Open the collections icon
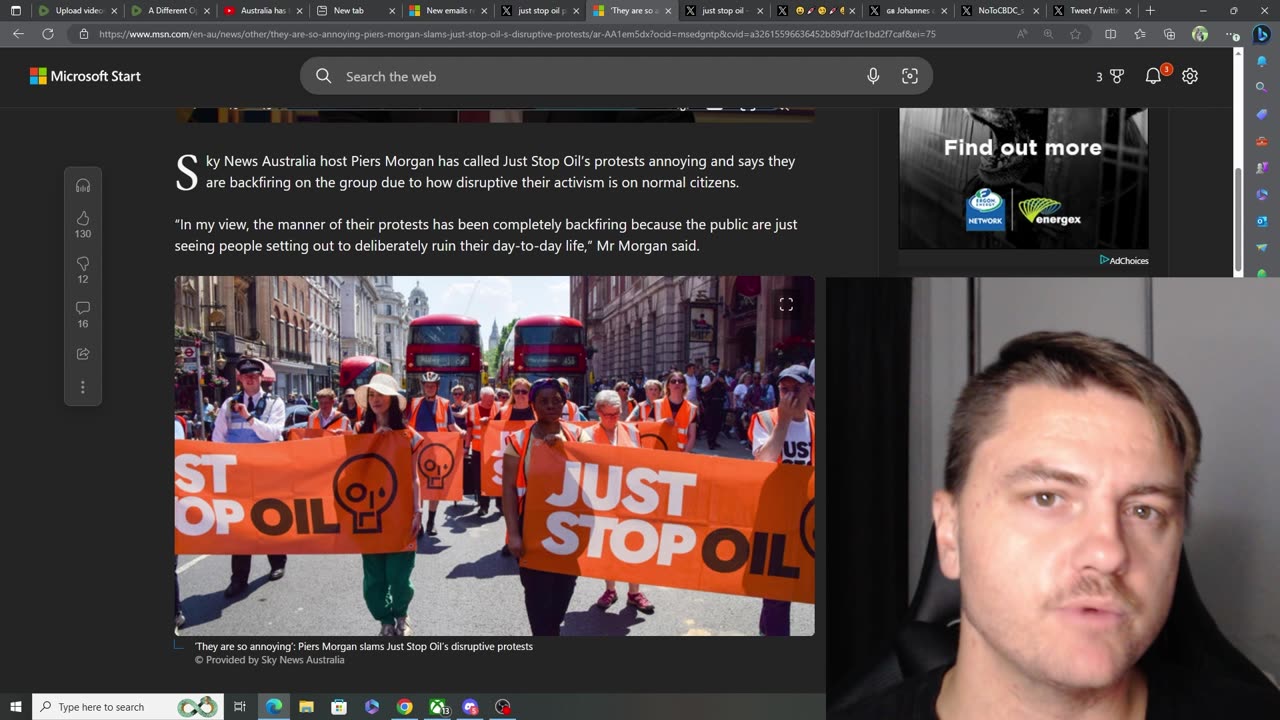1280x720 pixels. pos(1170,33)
